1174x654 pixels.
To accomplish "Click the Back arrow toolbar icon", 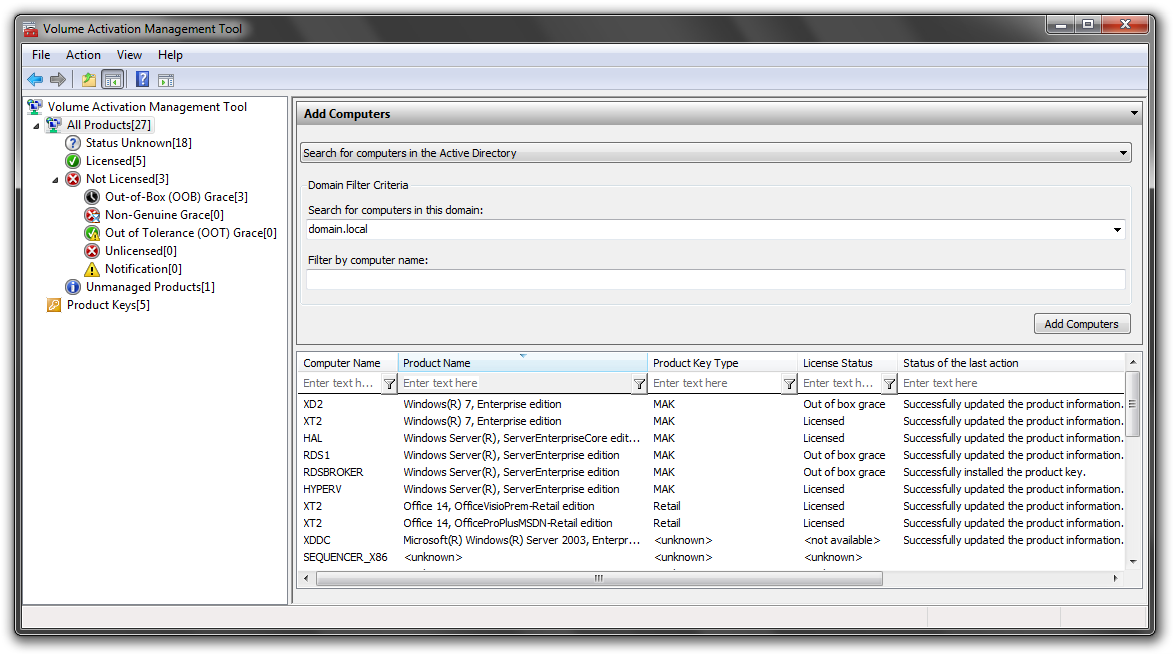I will 35,79.
